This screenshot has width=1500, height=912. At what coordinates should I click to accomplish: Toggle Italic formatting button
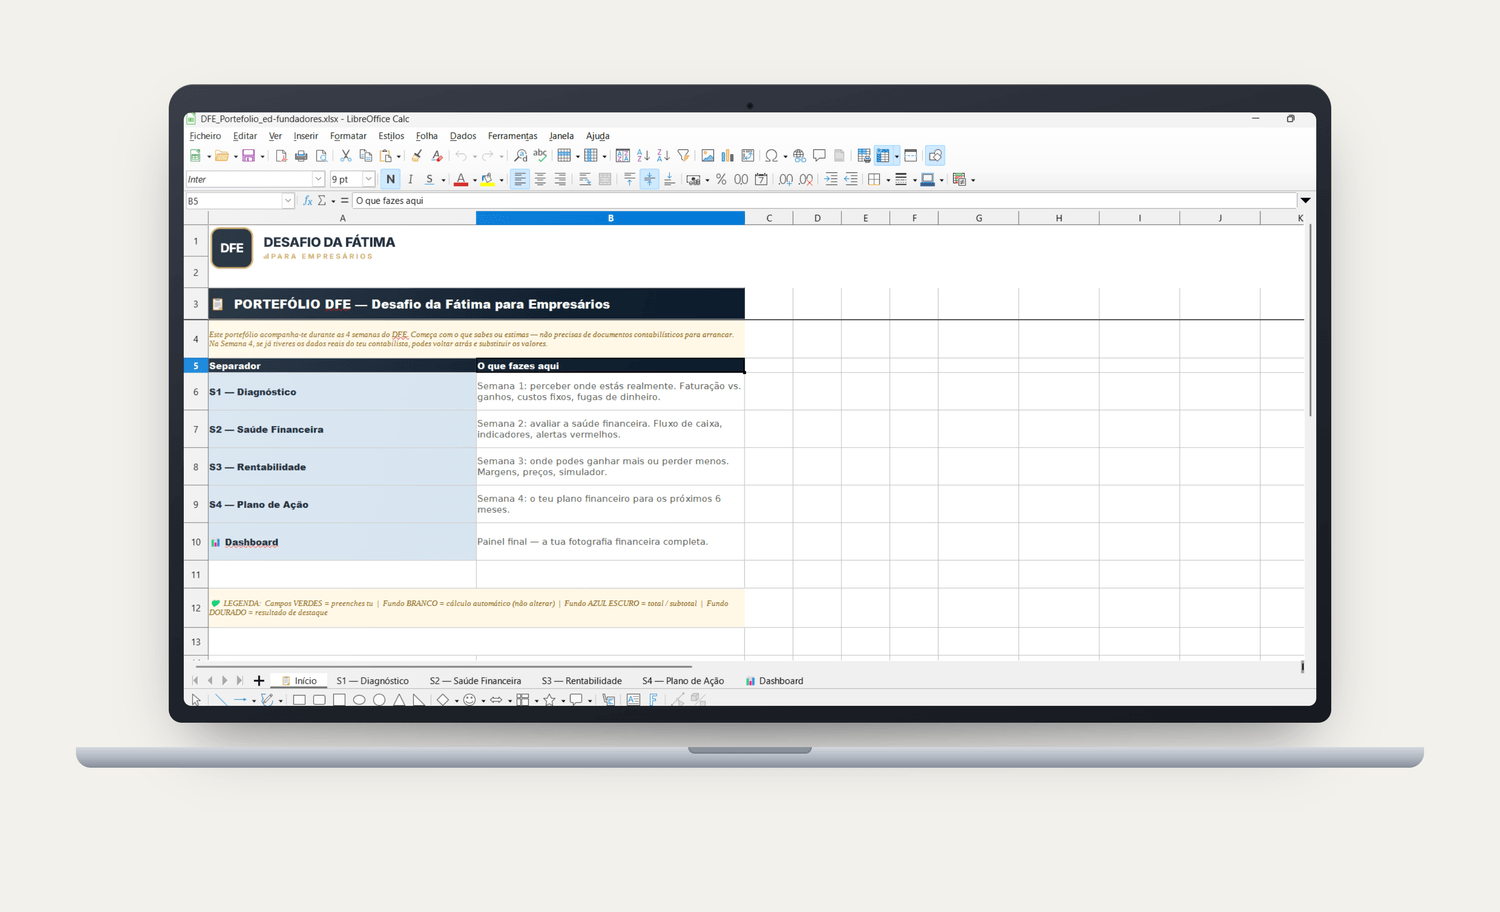coord(410,180)
